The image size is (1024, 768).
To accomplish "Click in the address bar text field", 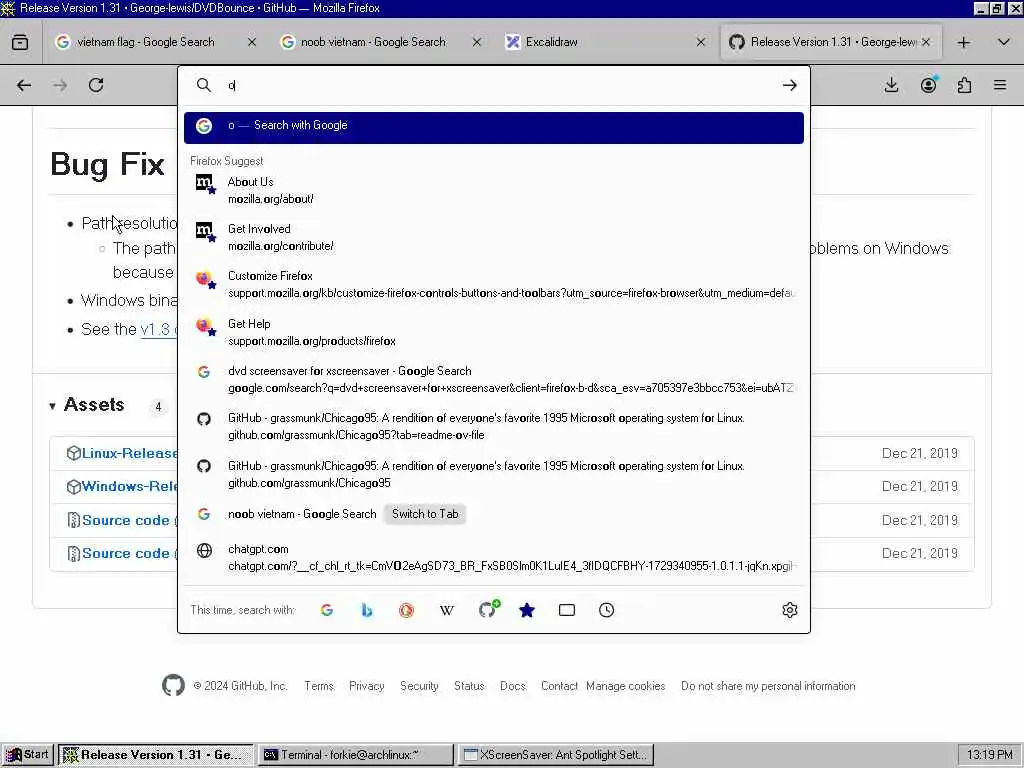I will click(x=496, y=85).
